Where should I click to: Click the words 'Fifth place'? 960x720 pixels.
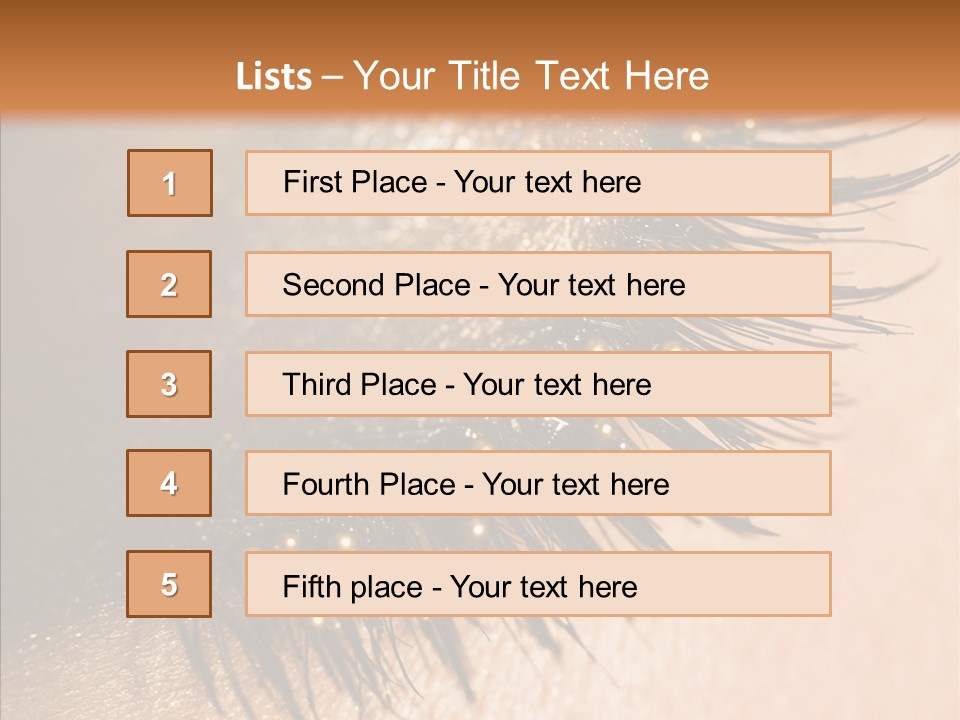click(x=353, y=587)
